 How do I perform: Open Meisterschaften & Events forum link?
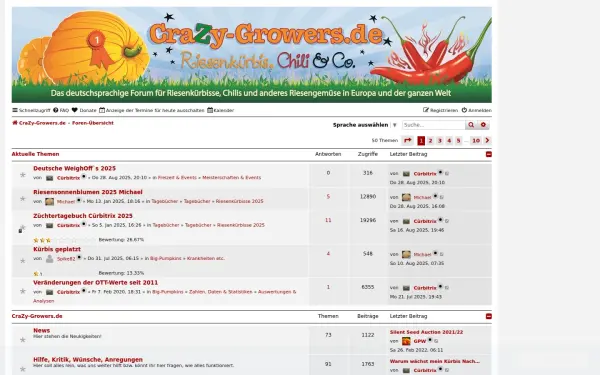tap(232, 178)
